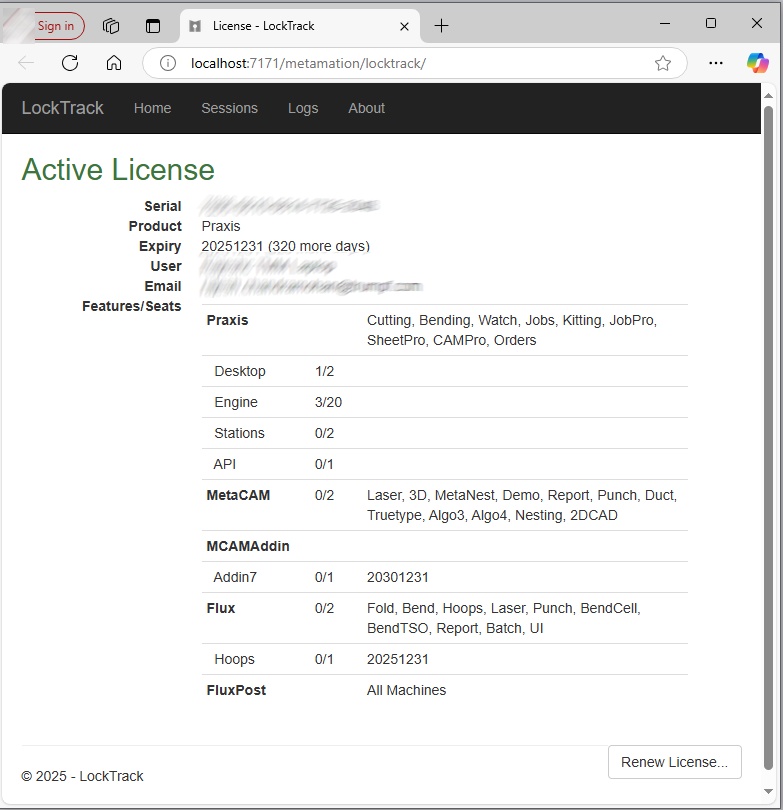The width and height of the screenshot is (783, 810).
Task: Click the Stations row label
Action: click(239, 433)
